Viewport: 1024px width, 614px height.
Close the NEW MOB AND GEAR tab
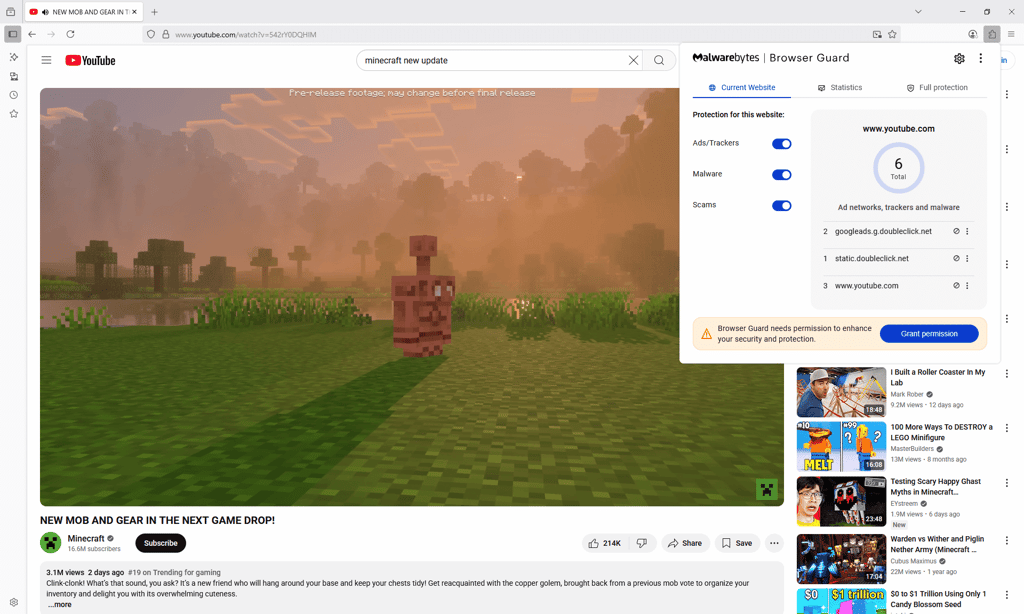click(x=135, y=12)
